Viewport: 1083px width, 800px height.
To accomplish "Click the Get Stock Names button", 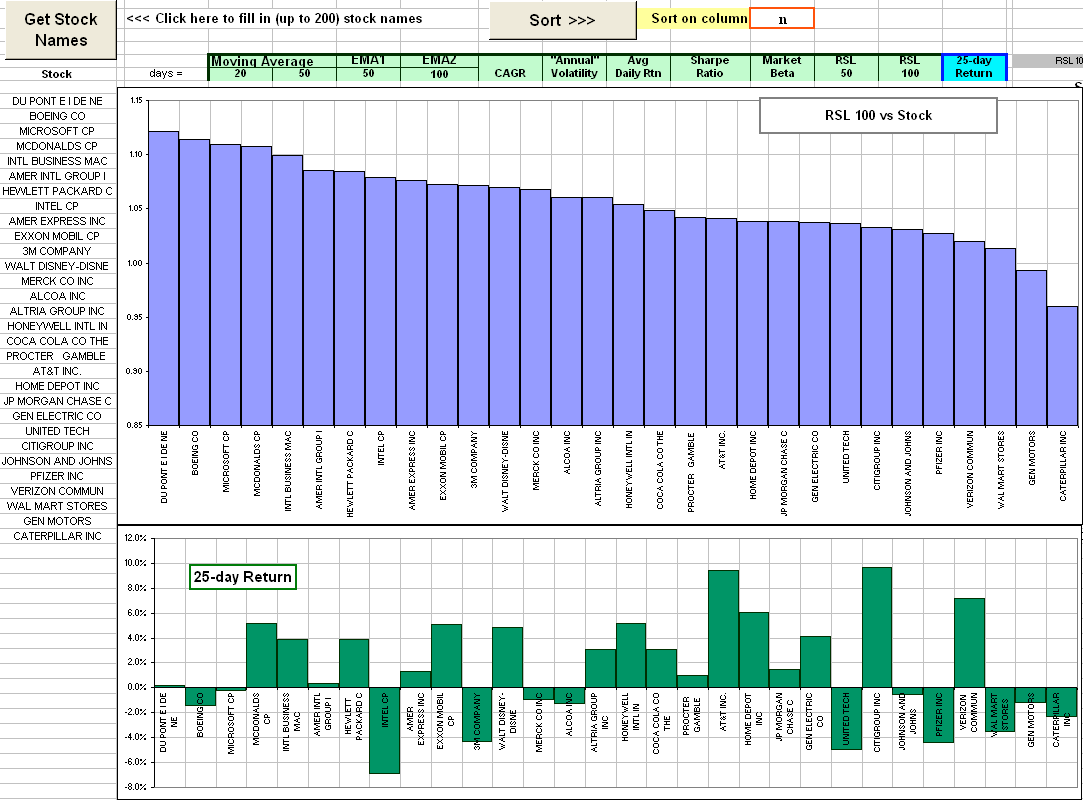I will 61,30.
